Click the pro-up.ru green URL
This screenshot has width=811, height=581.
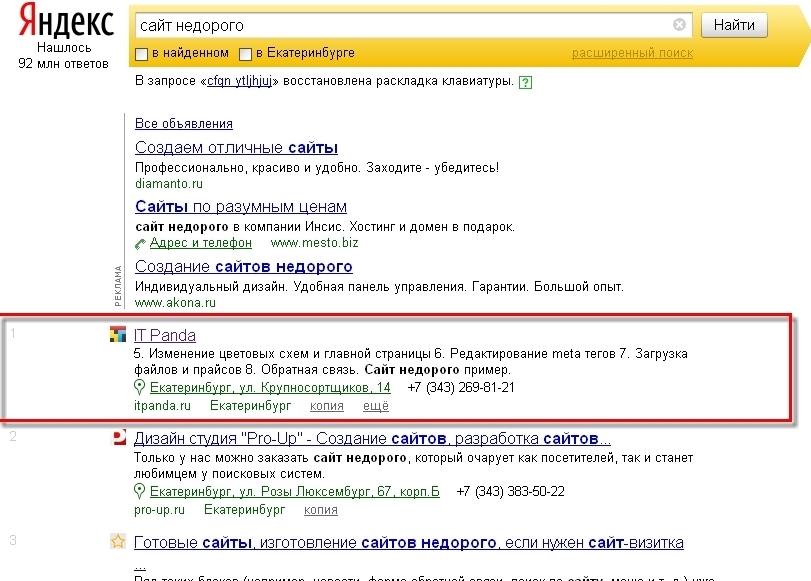tap(159, 510)
